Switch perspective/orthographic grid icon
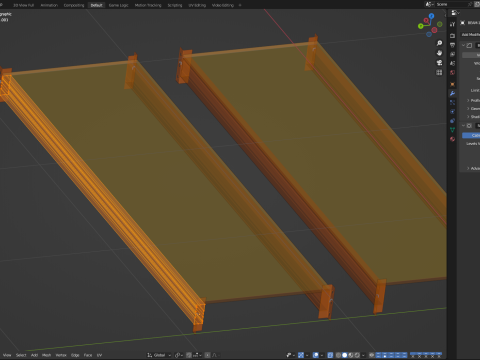This screenshot has width=480, height=360. [x=439, y=72]
